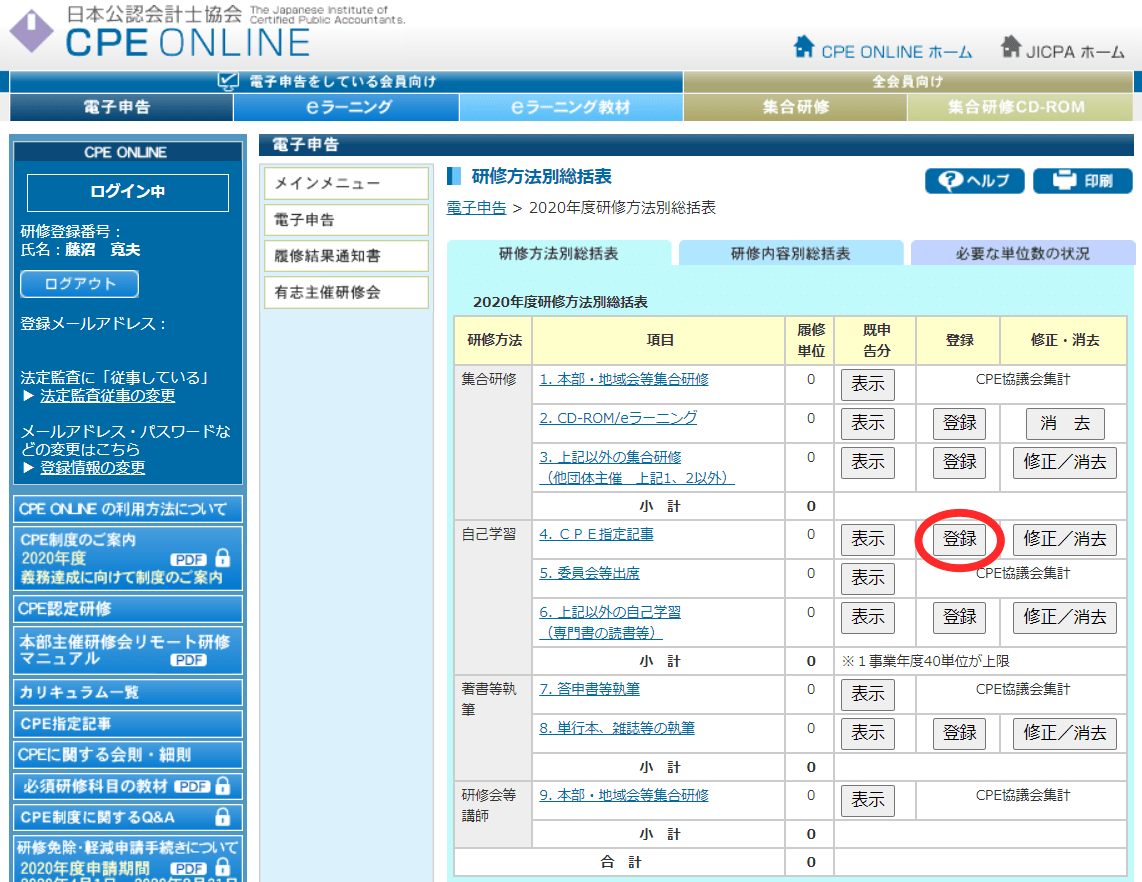Open 4. CPE指定記事 link
Screen dimensions: 1142x882
596,535
